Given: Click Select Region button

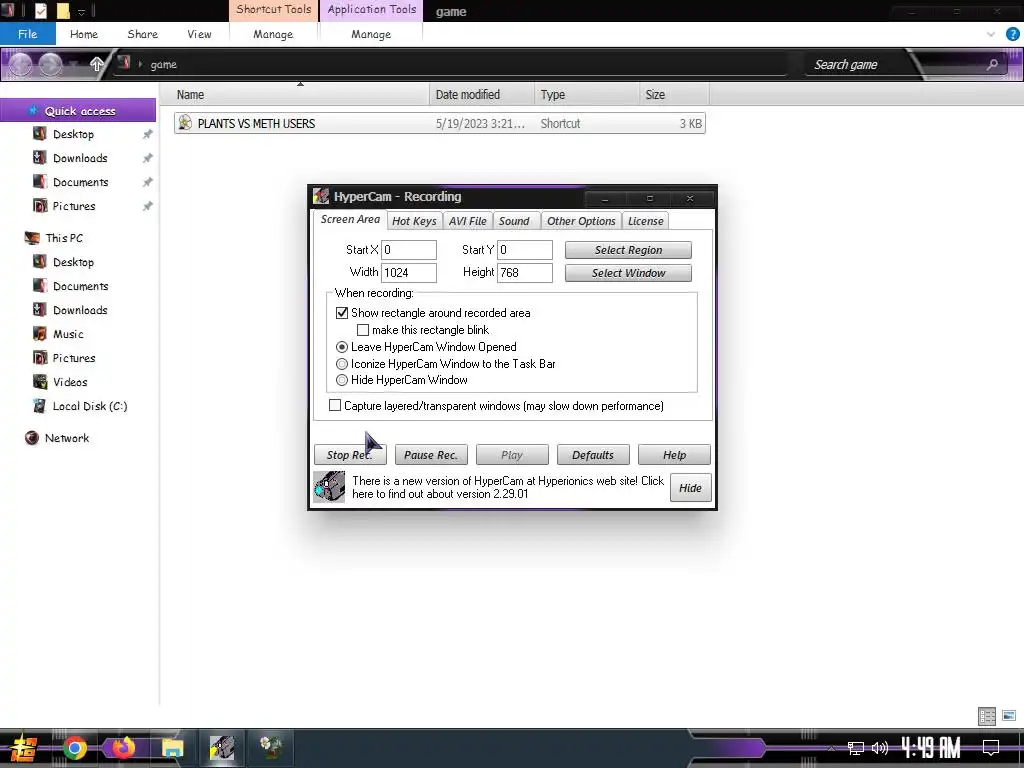Looking at the screenshot, I should point(628,249).
